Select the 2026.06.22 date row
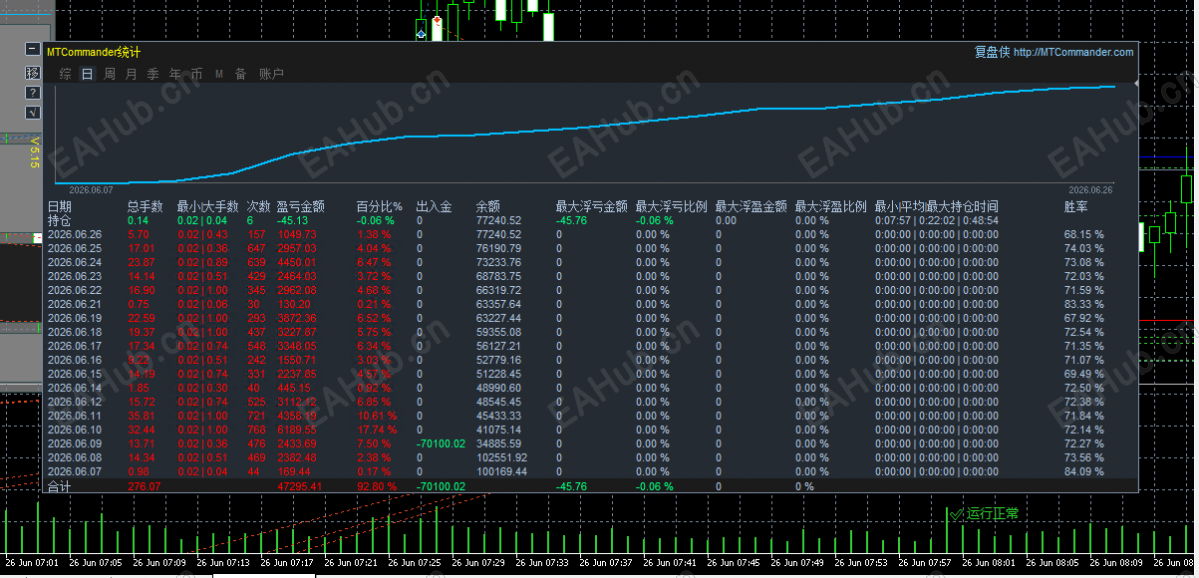The width and height of the screenshot is (1199, 578). click(x=75, y=291)
